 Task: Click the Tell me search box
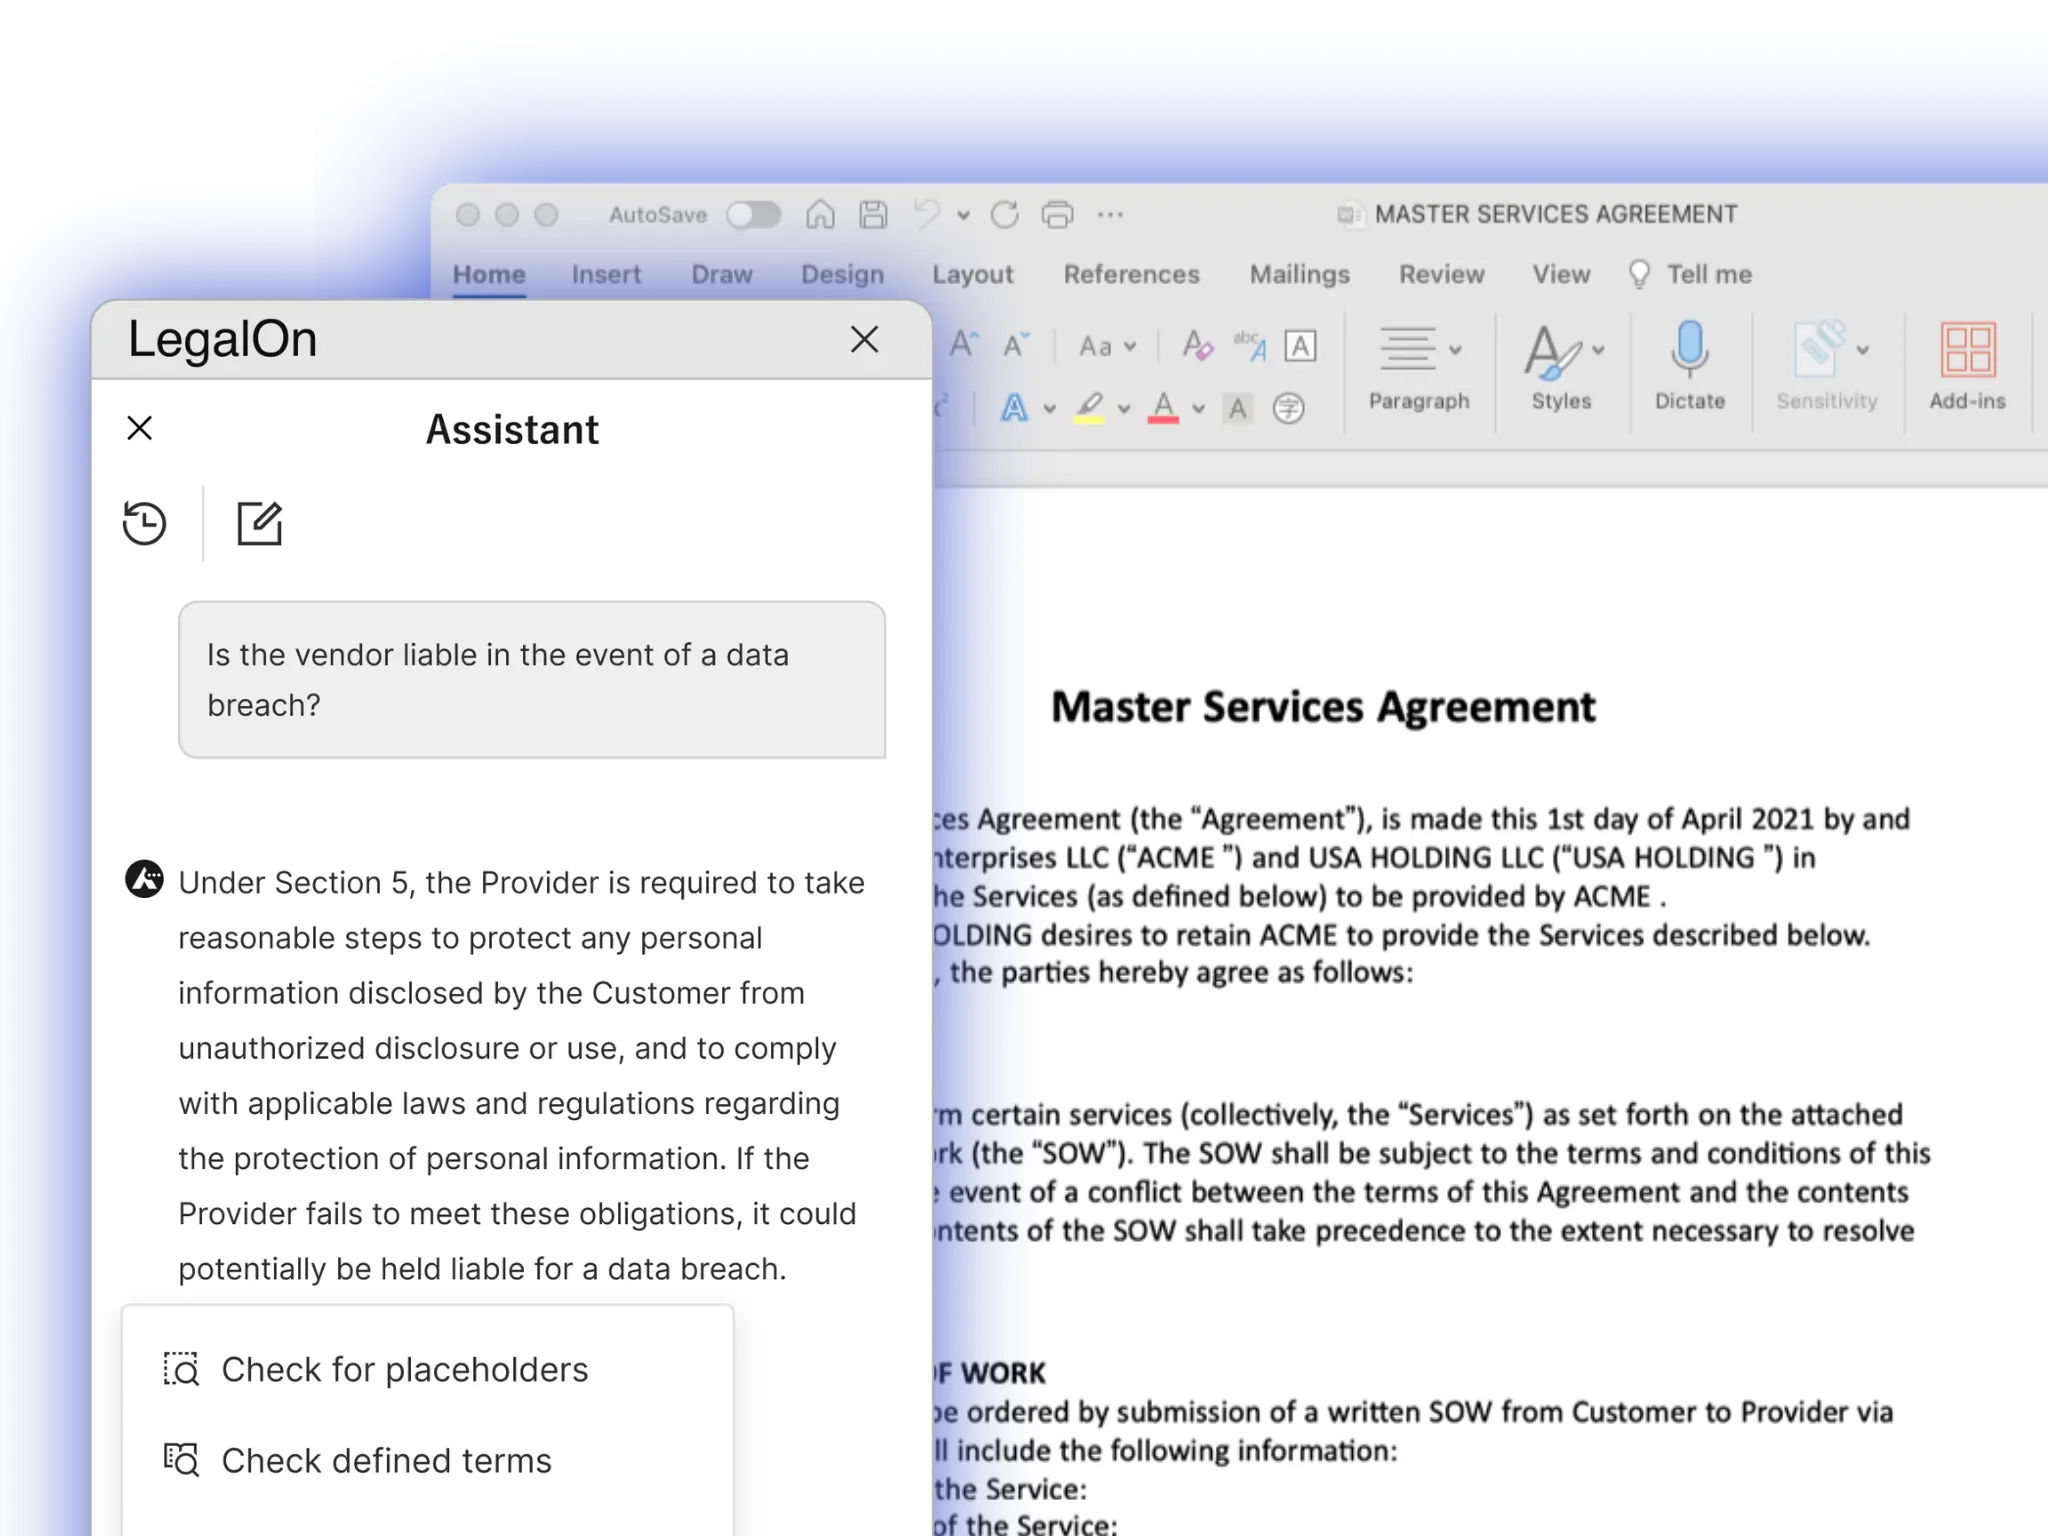click(x=1691, y=274)
